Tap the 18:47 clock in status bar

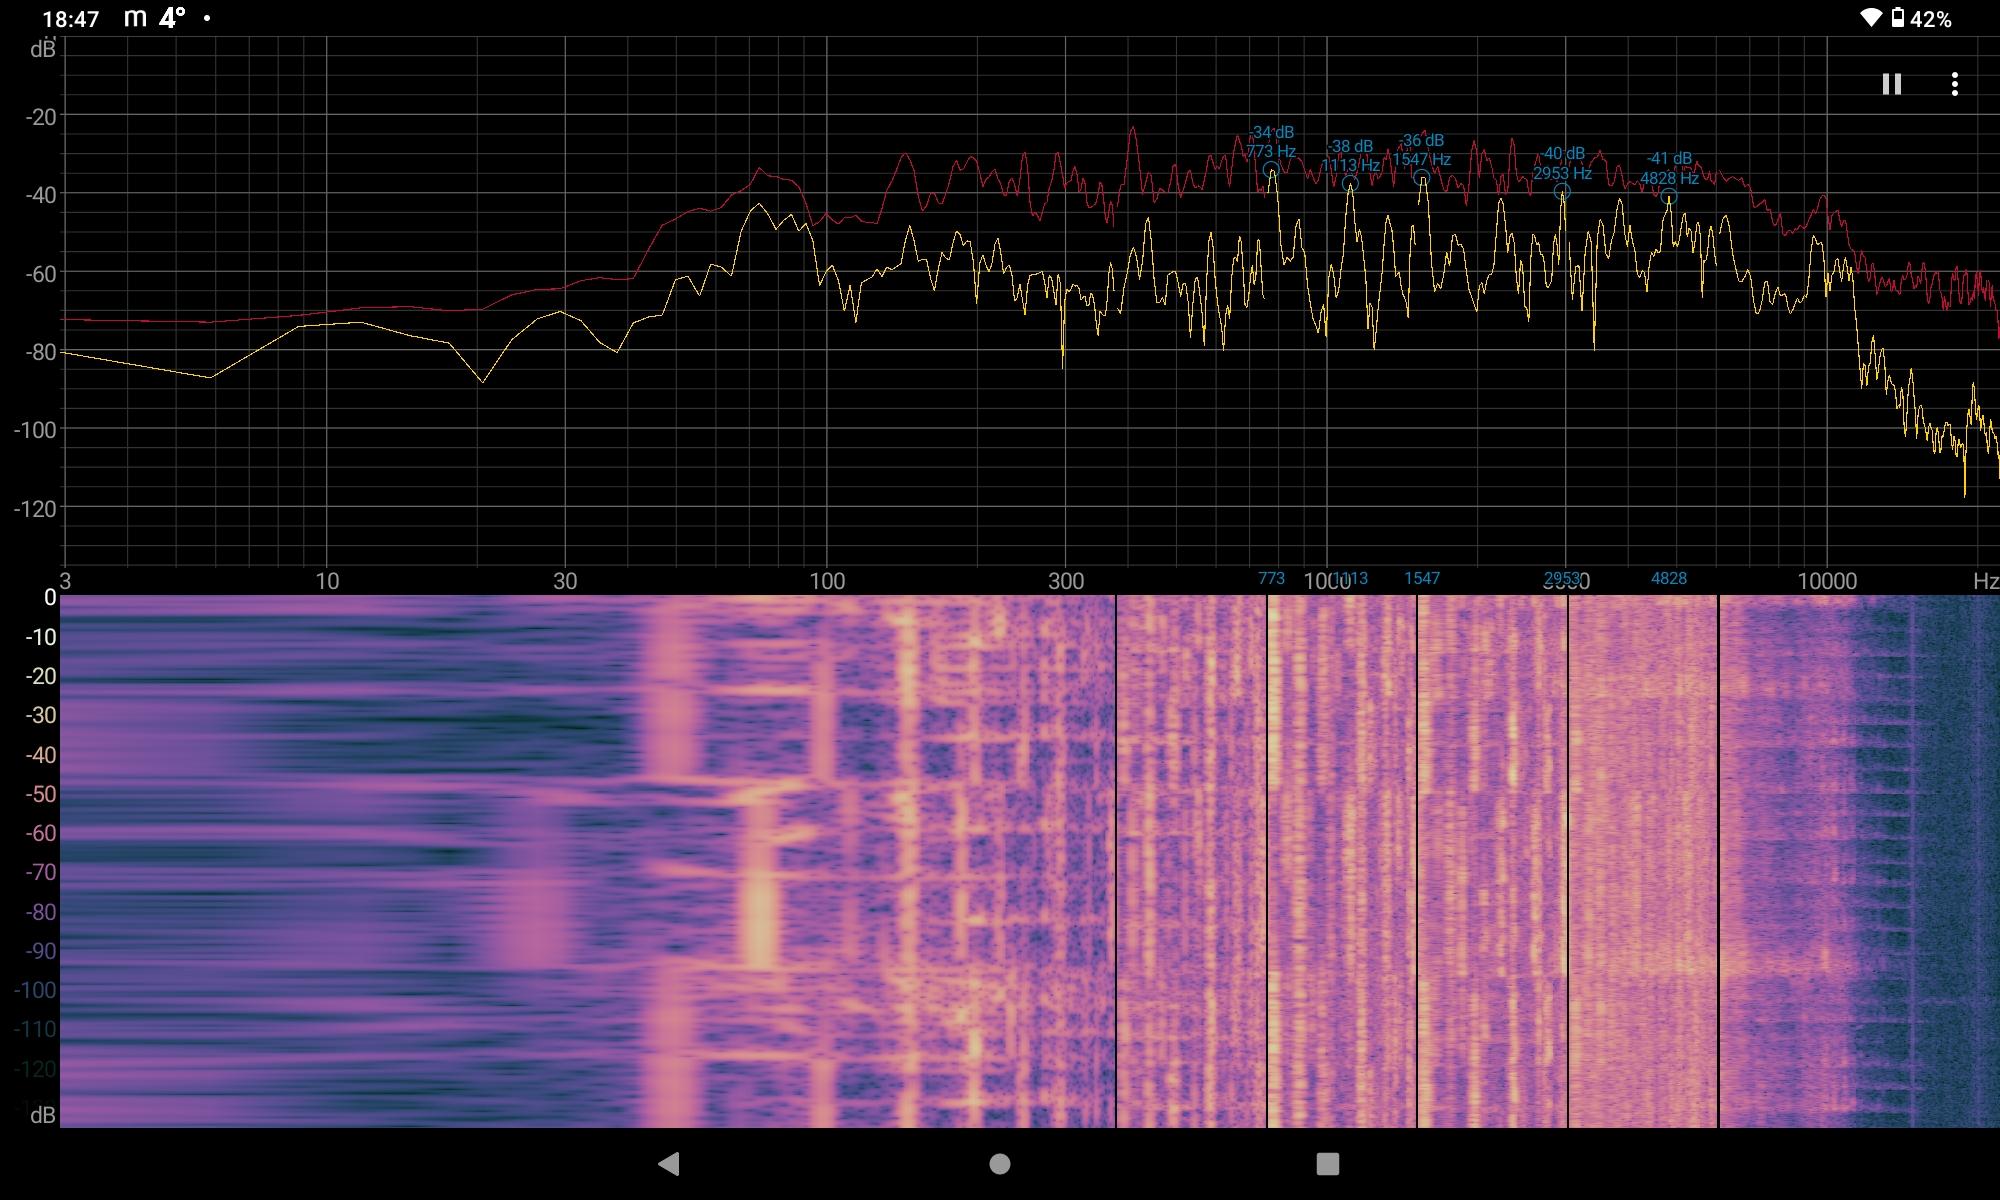71,19
